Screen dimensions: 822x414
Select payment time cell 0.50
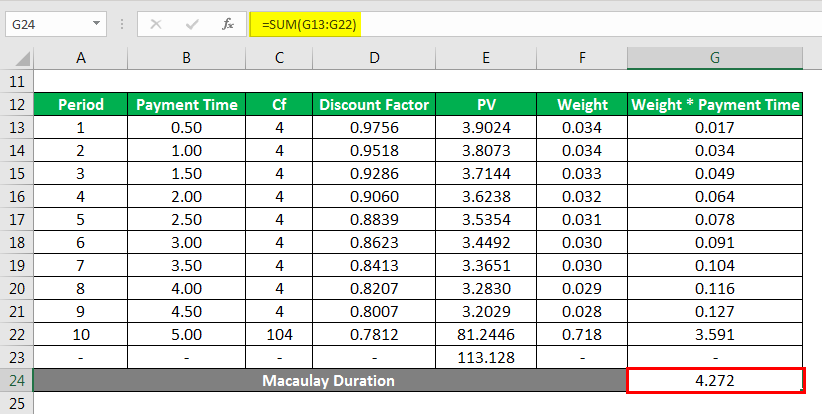(187, 127)
